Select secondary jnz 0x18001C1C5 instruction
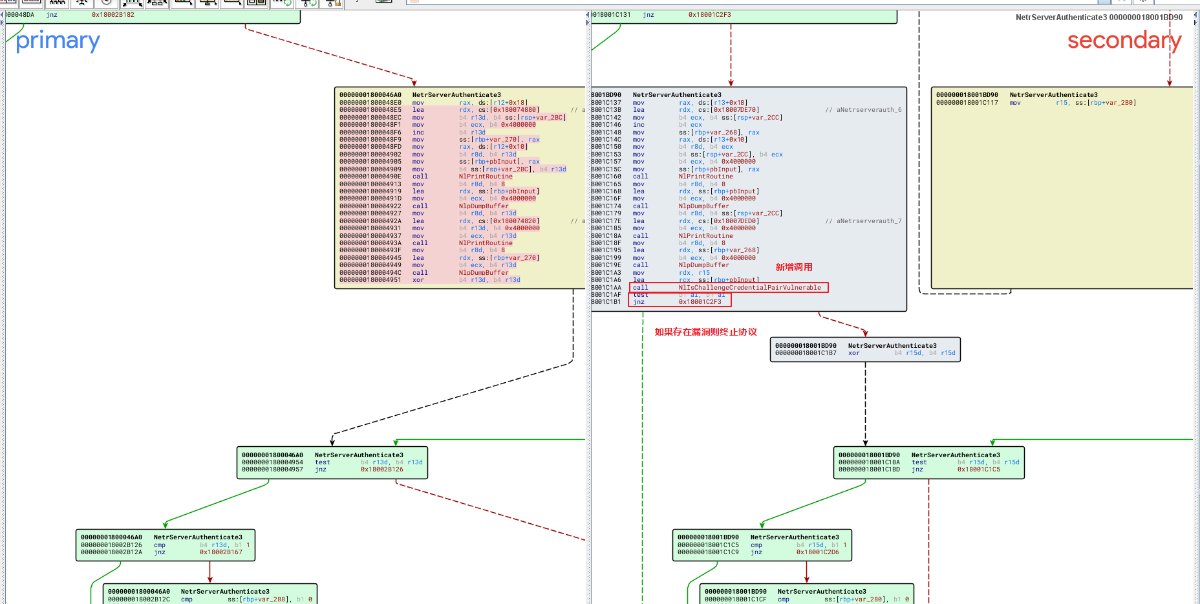This screenshot has height=604, width=1200. pyautogui.click(x=920, y=469)
